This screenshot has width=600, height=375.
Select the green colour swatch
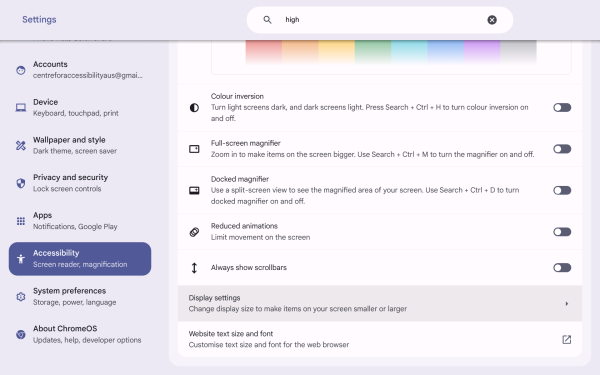(373, 52)
